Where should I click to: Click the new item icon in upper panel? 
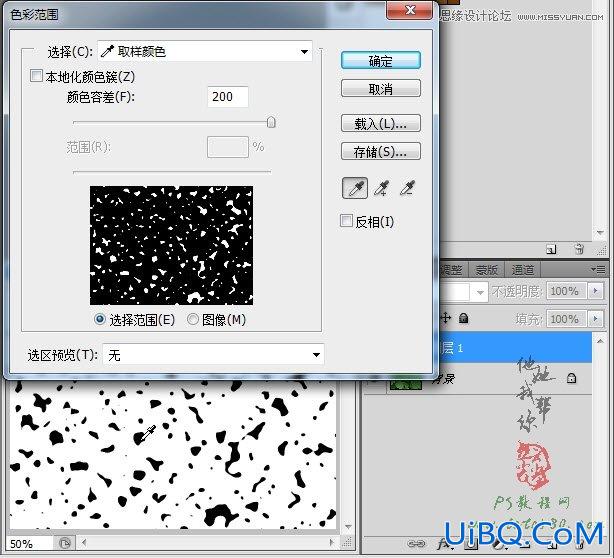[x=551, y=249]
